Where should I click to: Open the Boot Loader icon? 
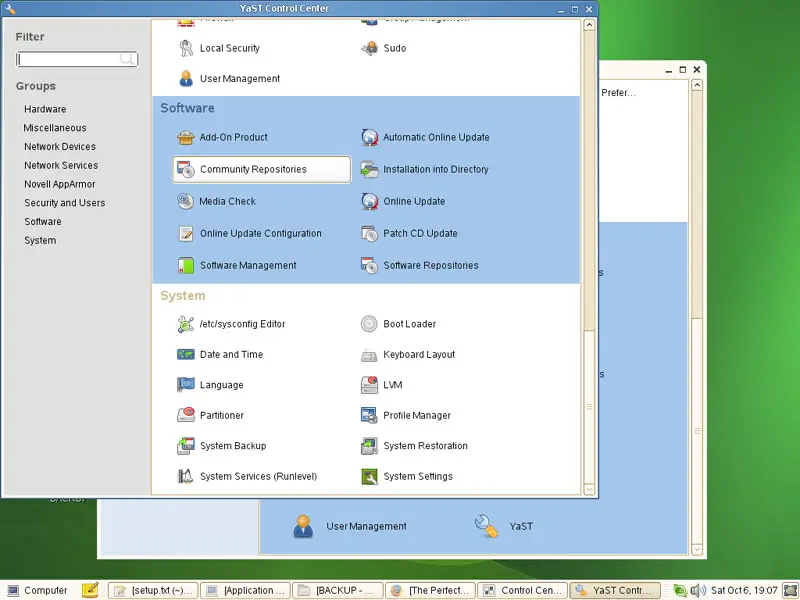tap(369, 324)
